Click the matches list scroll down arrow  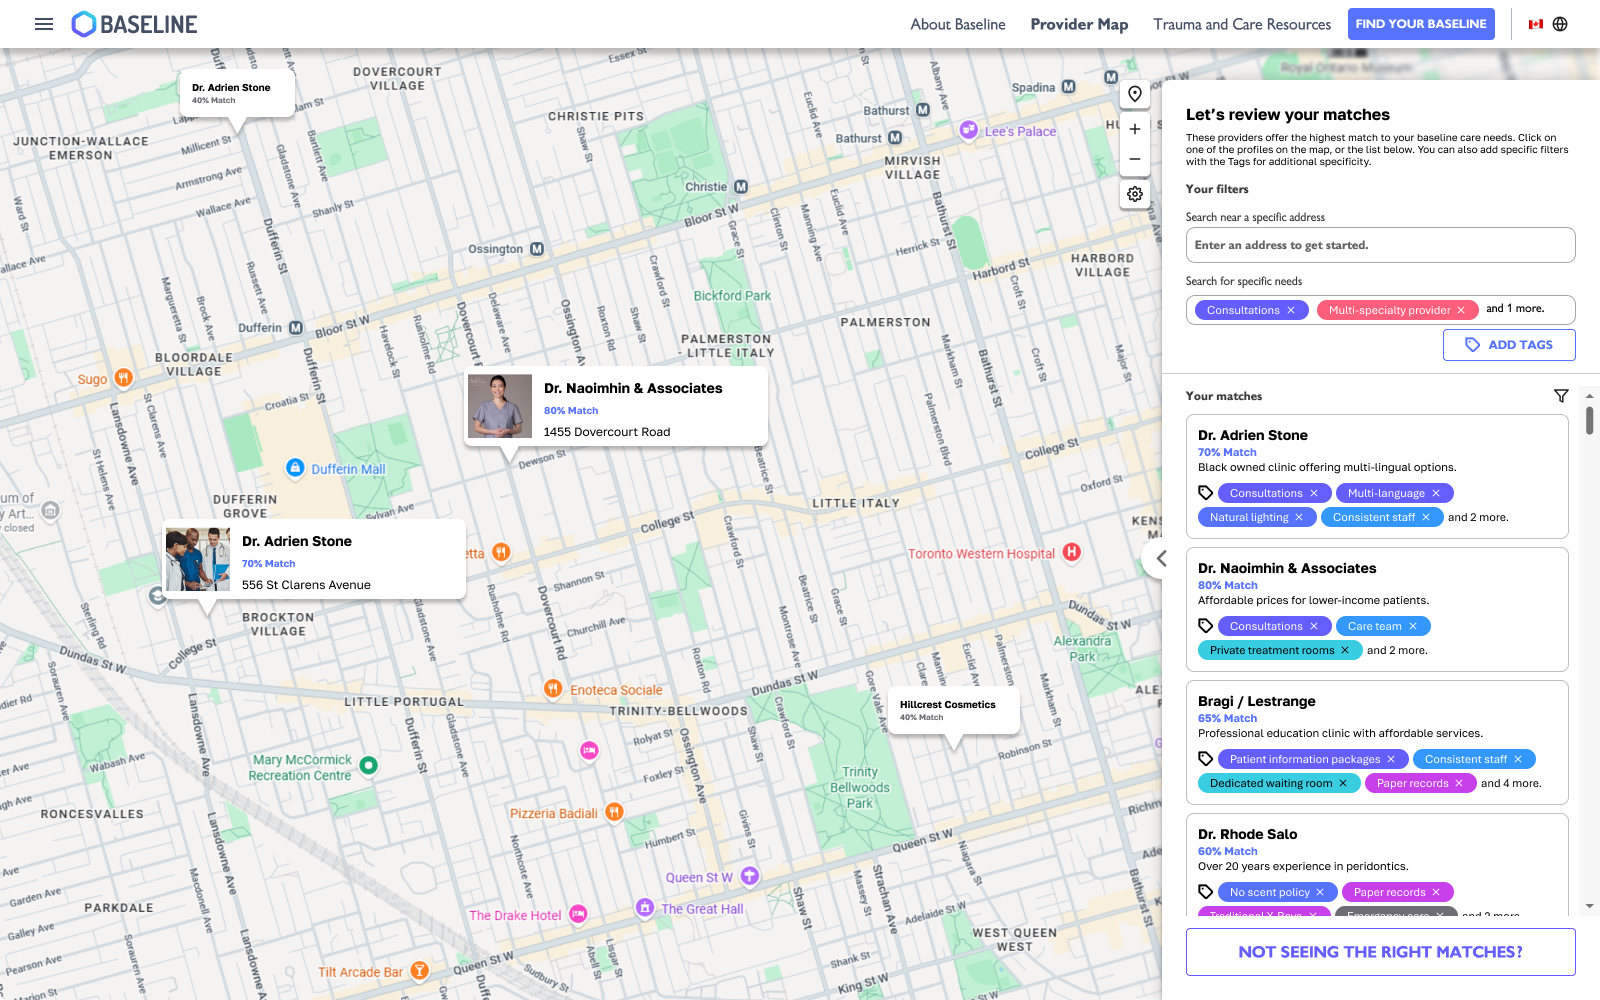(x=1590, y=907)
